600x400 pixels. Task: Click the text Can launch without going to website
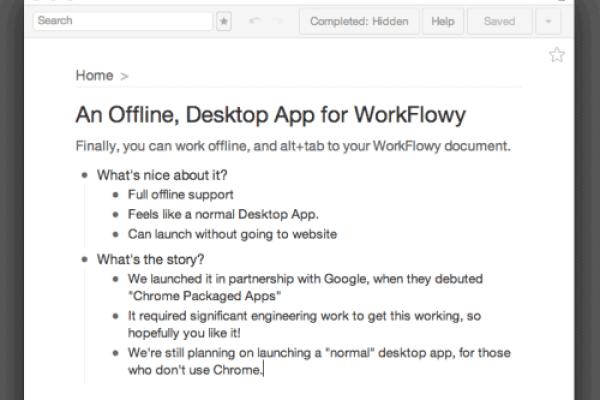pyautogui.click(x=232, y=234)
